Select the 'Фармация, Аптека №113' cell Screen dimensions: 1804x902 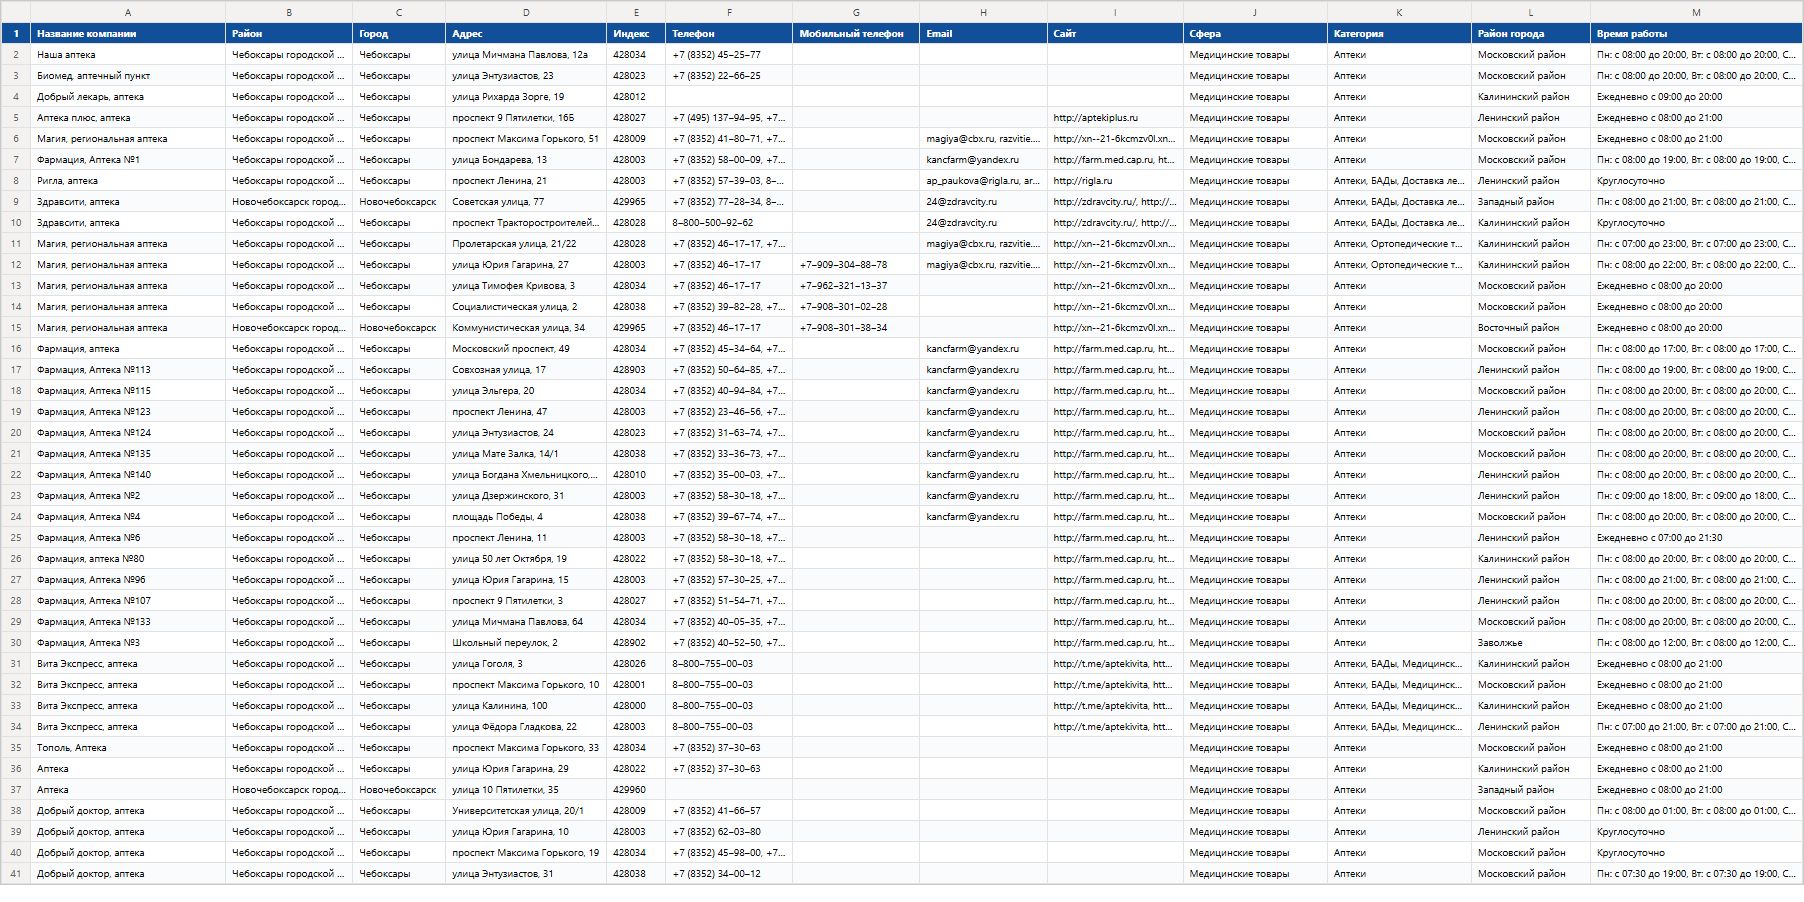128,369
